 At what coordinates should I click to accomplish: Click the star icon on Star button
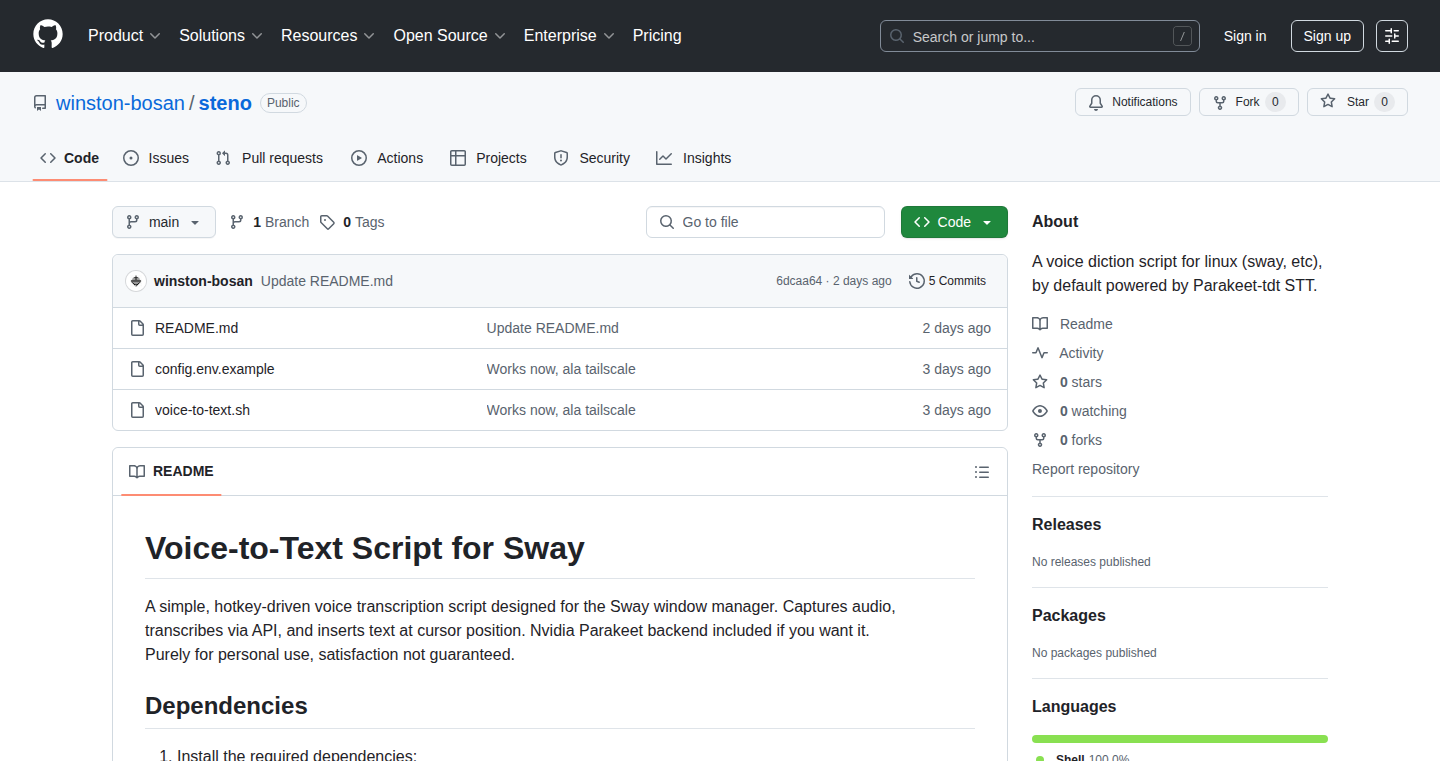tap(1328, 102)
